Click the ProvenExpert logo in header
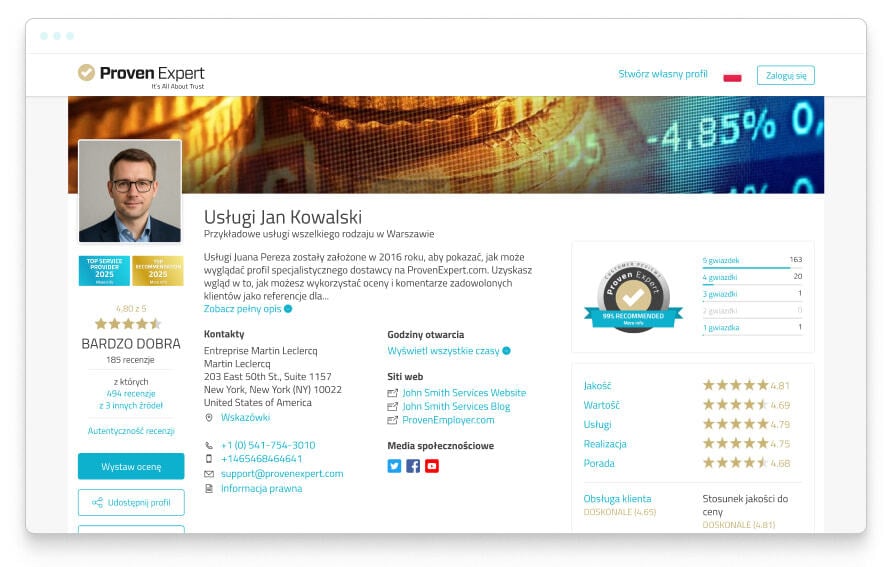The image size is (892, 567). (141, 74)
